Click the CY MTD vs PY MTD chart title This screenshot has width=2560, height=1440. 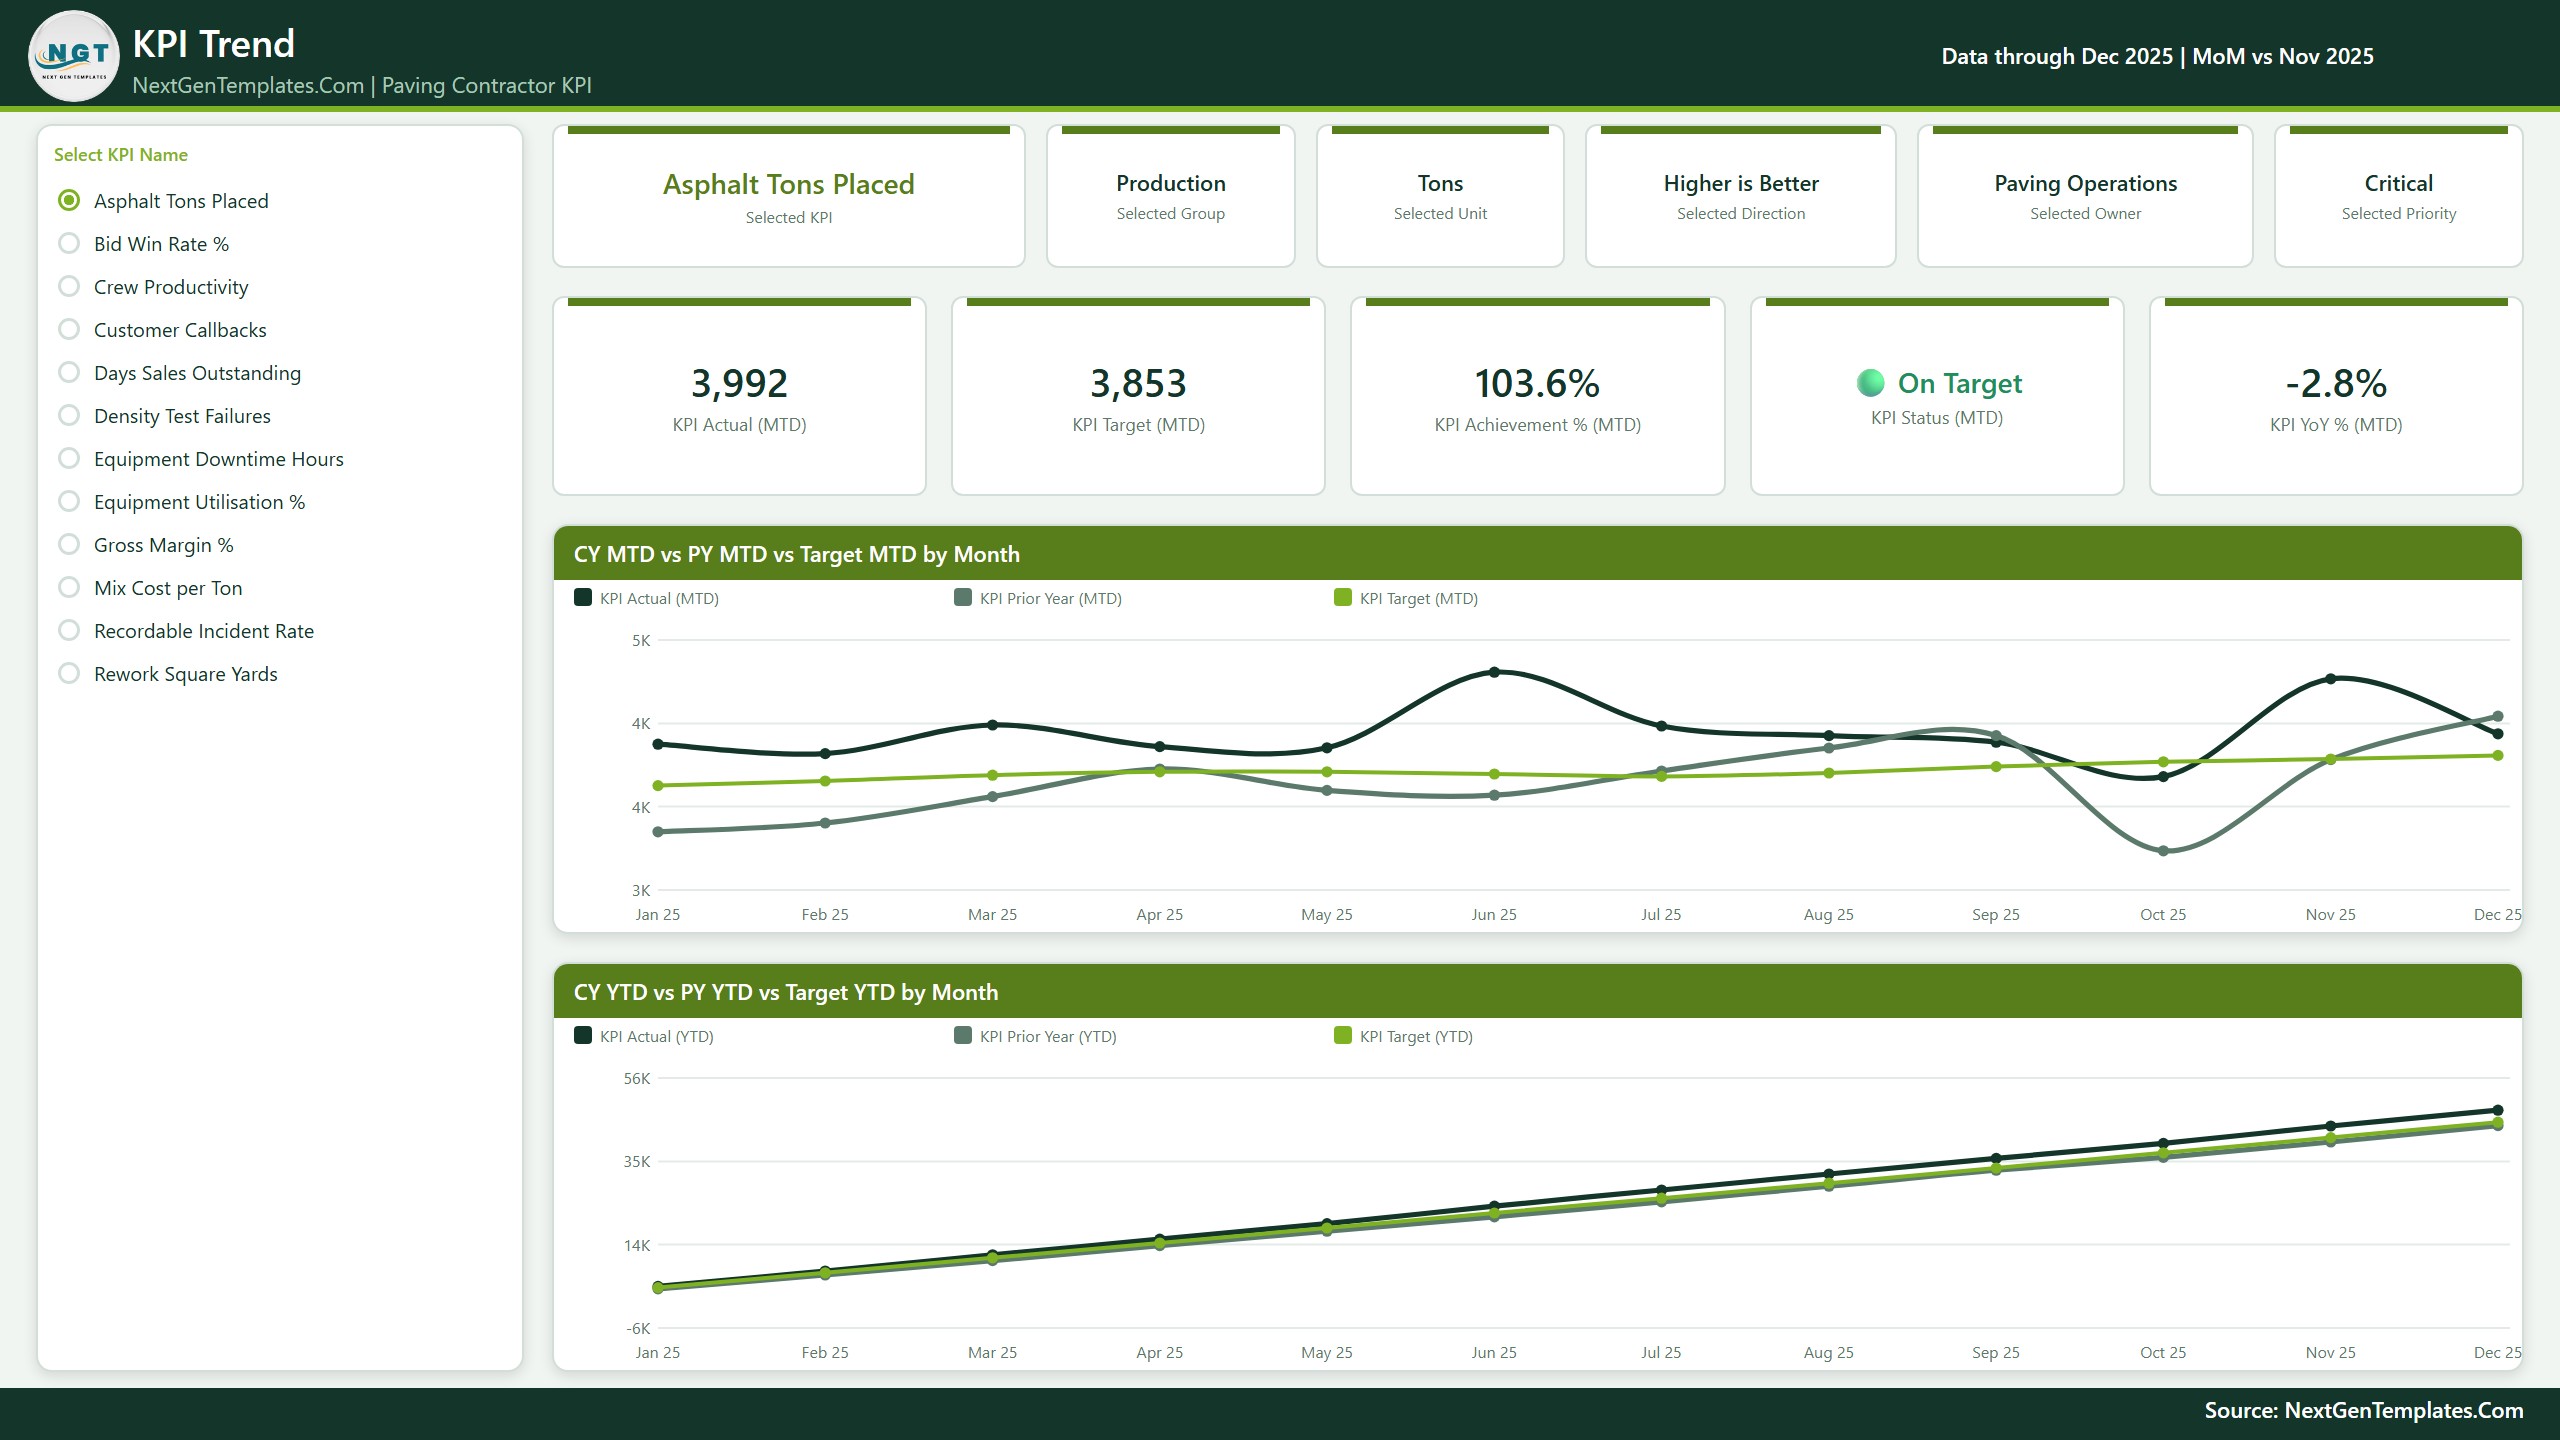(797, 554)
